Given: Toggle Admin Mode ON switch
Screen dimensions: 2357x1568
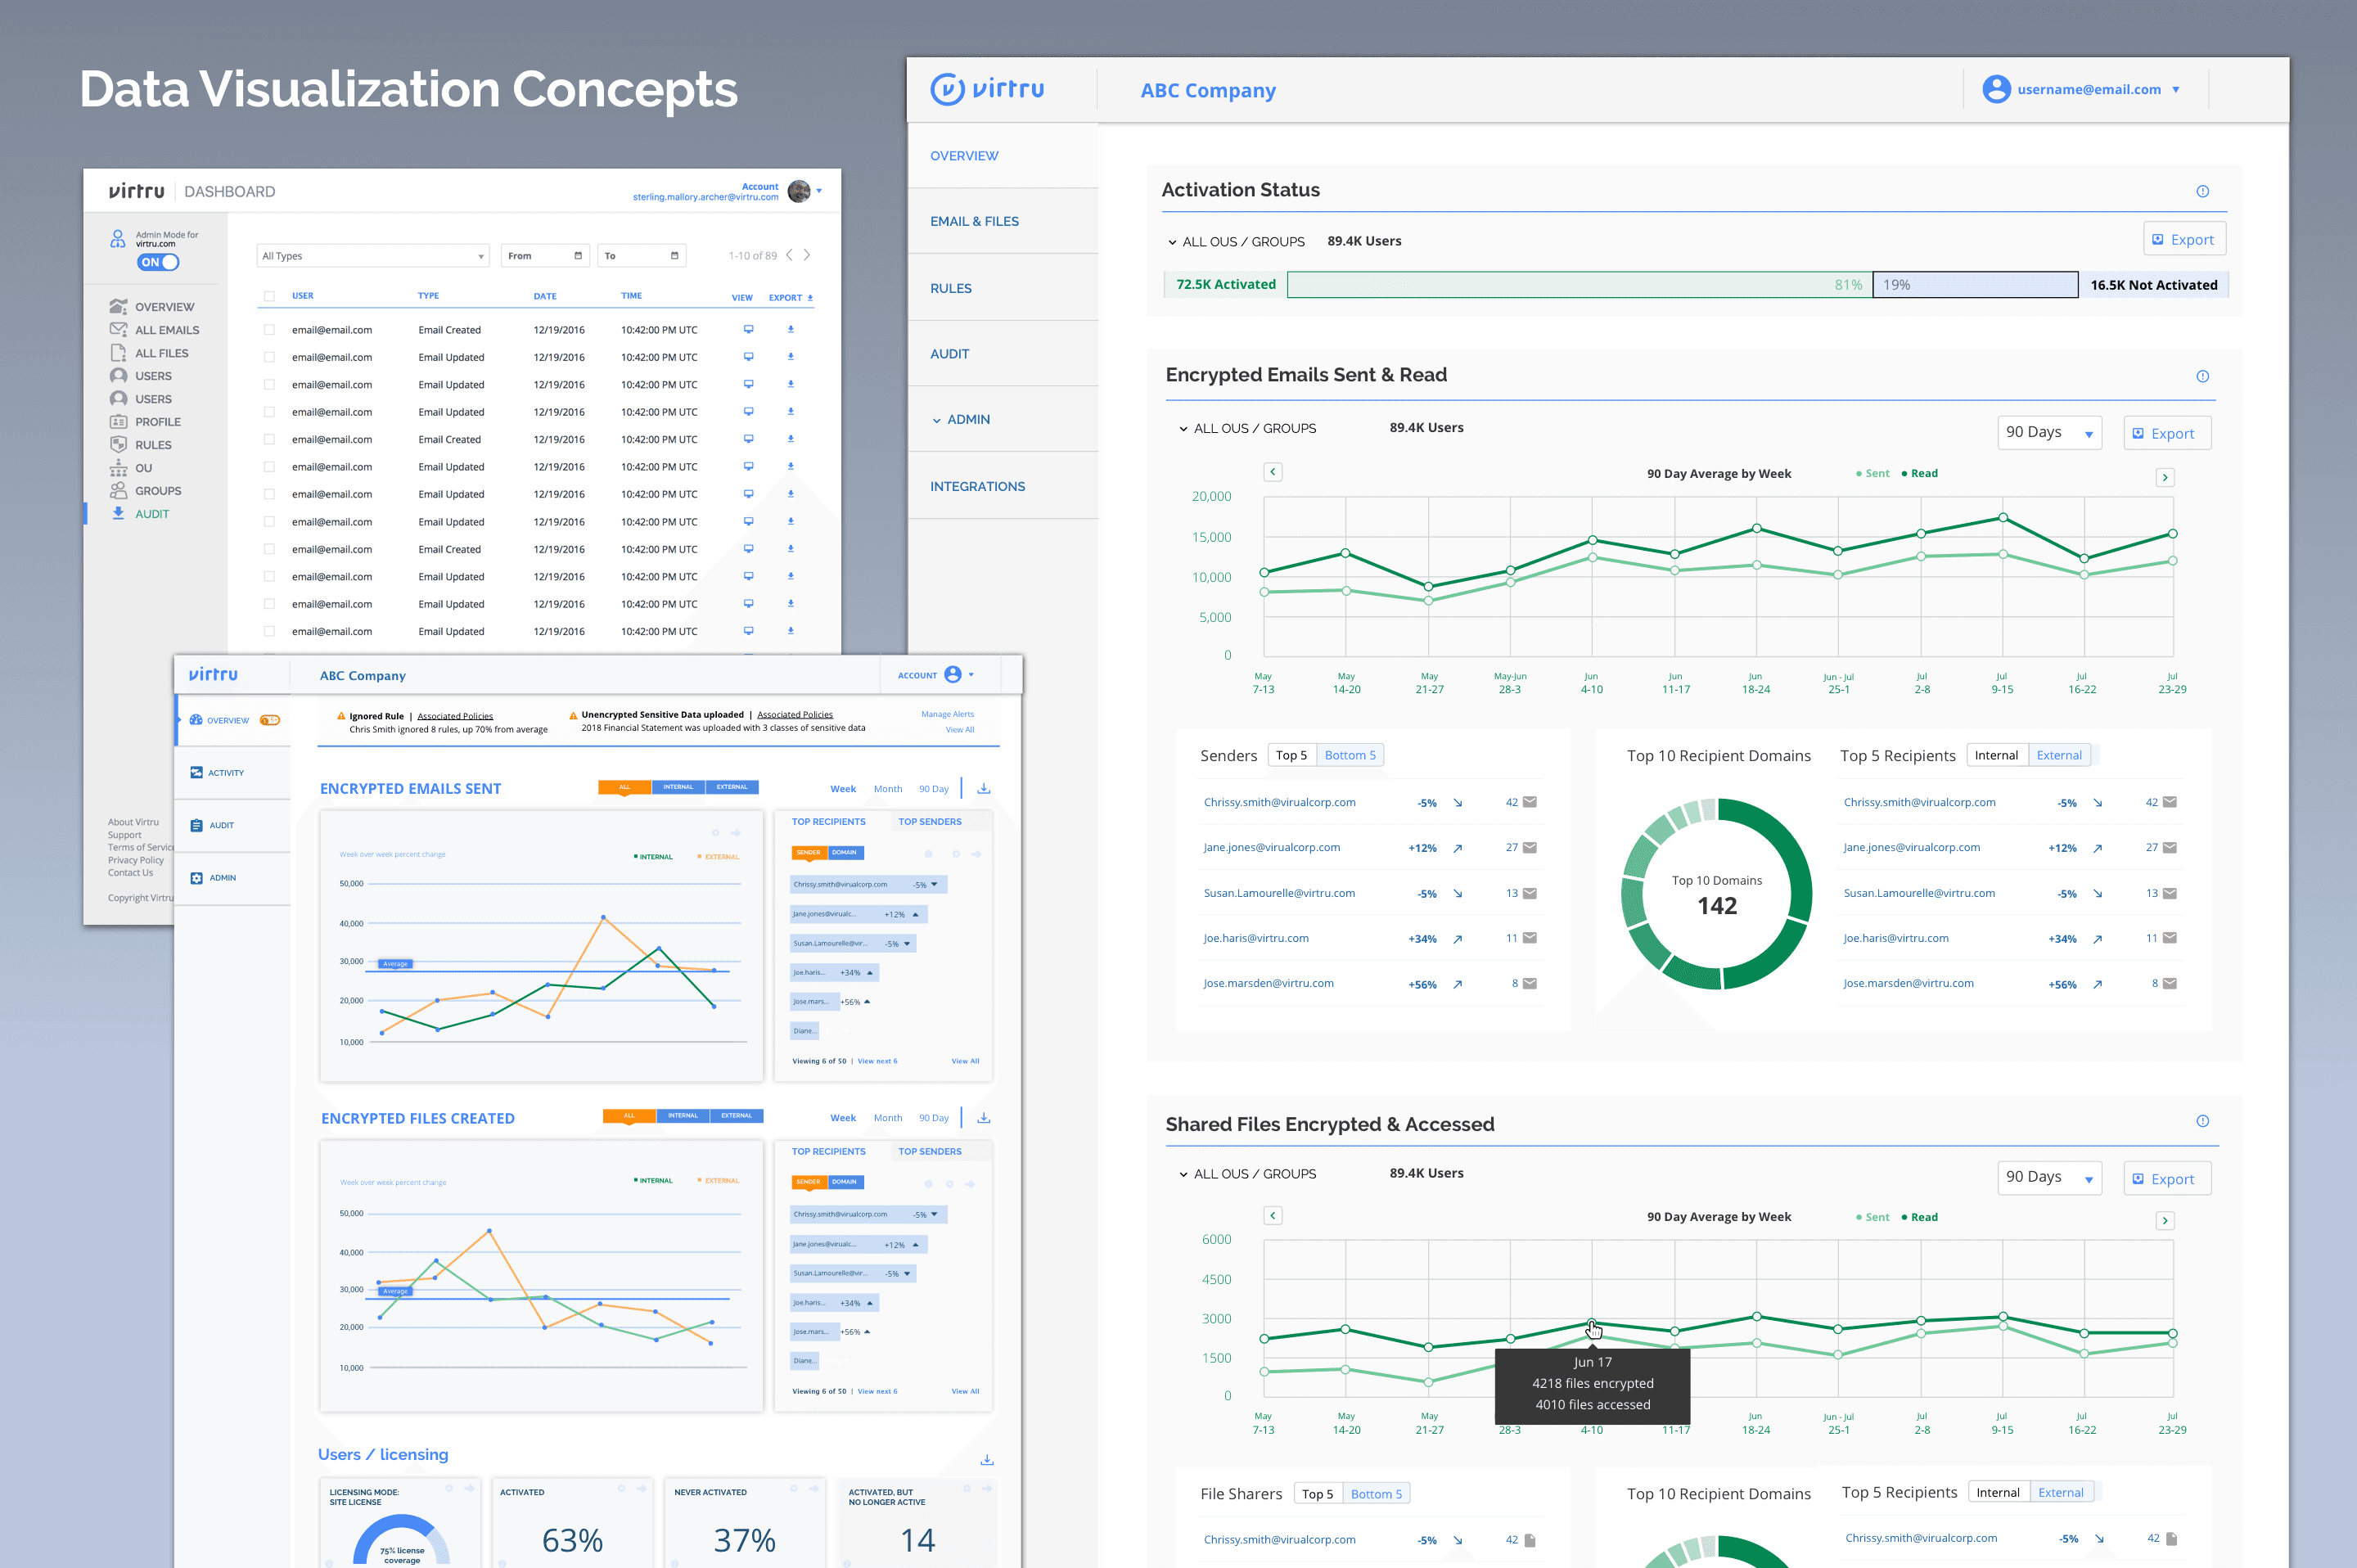Looking at the screenshot, I should coord(158,262).
